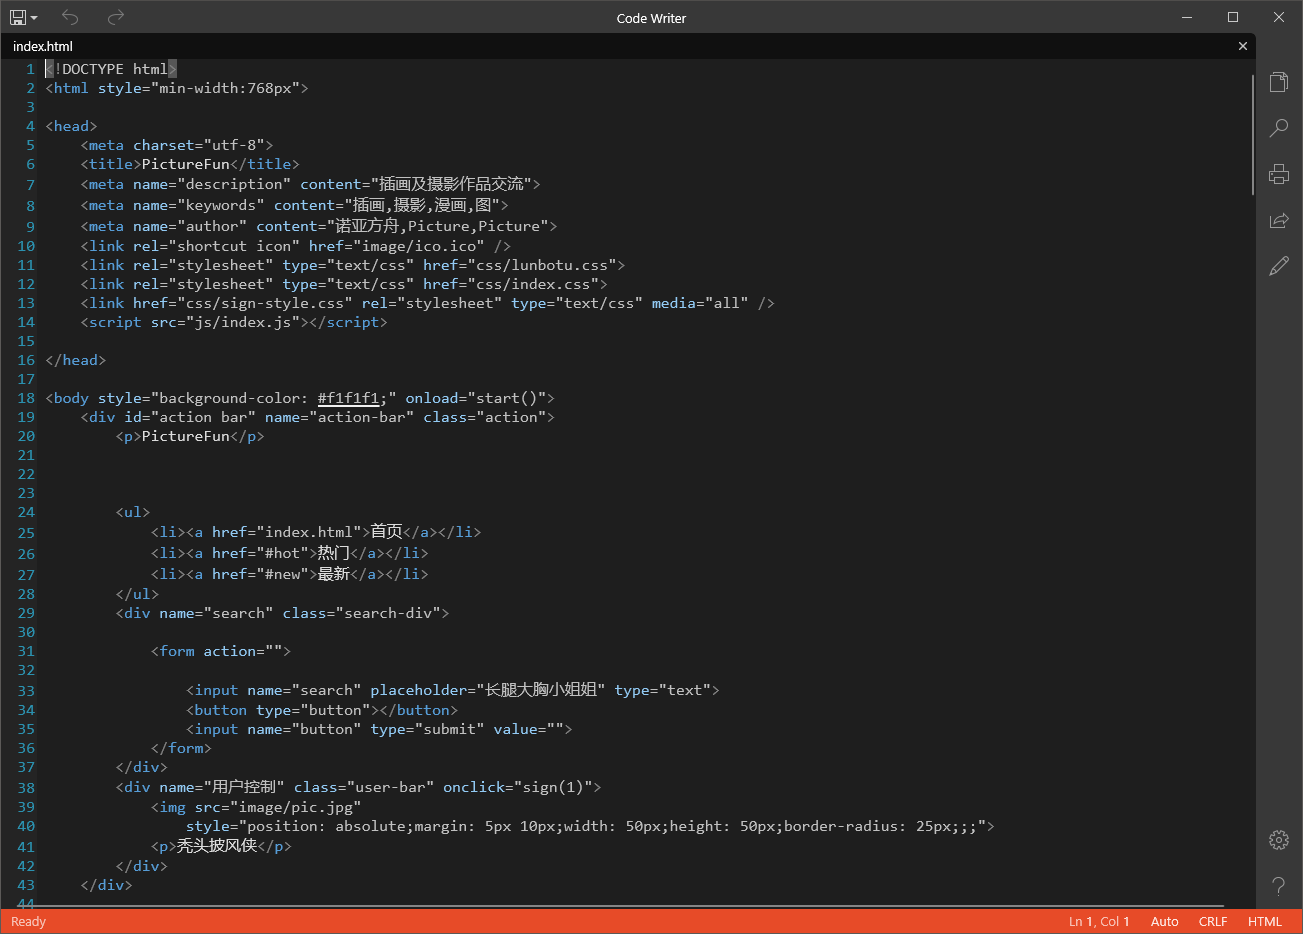Click "search-div" class on line 29

click(x=388, y=613)
